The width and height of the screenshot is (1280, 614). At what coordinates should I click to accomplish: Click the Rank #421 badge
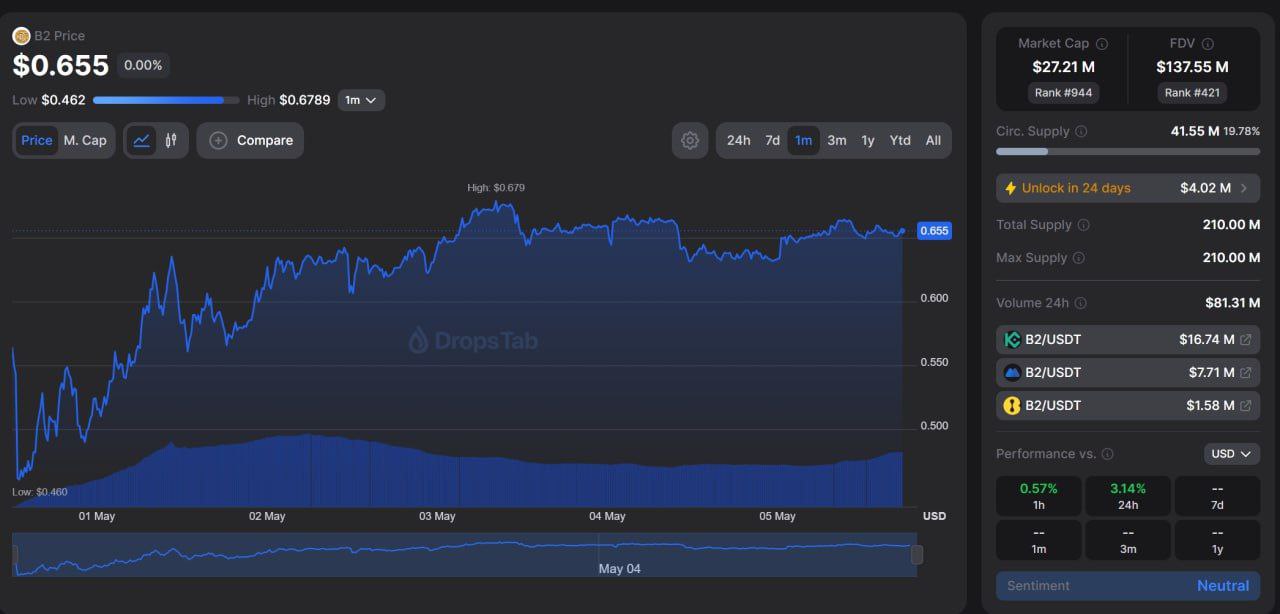[x=1192, y=93]
